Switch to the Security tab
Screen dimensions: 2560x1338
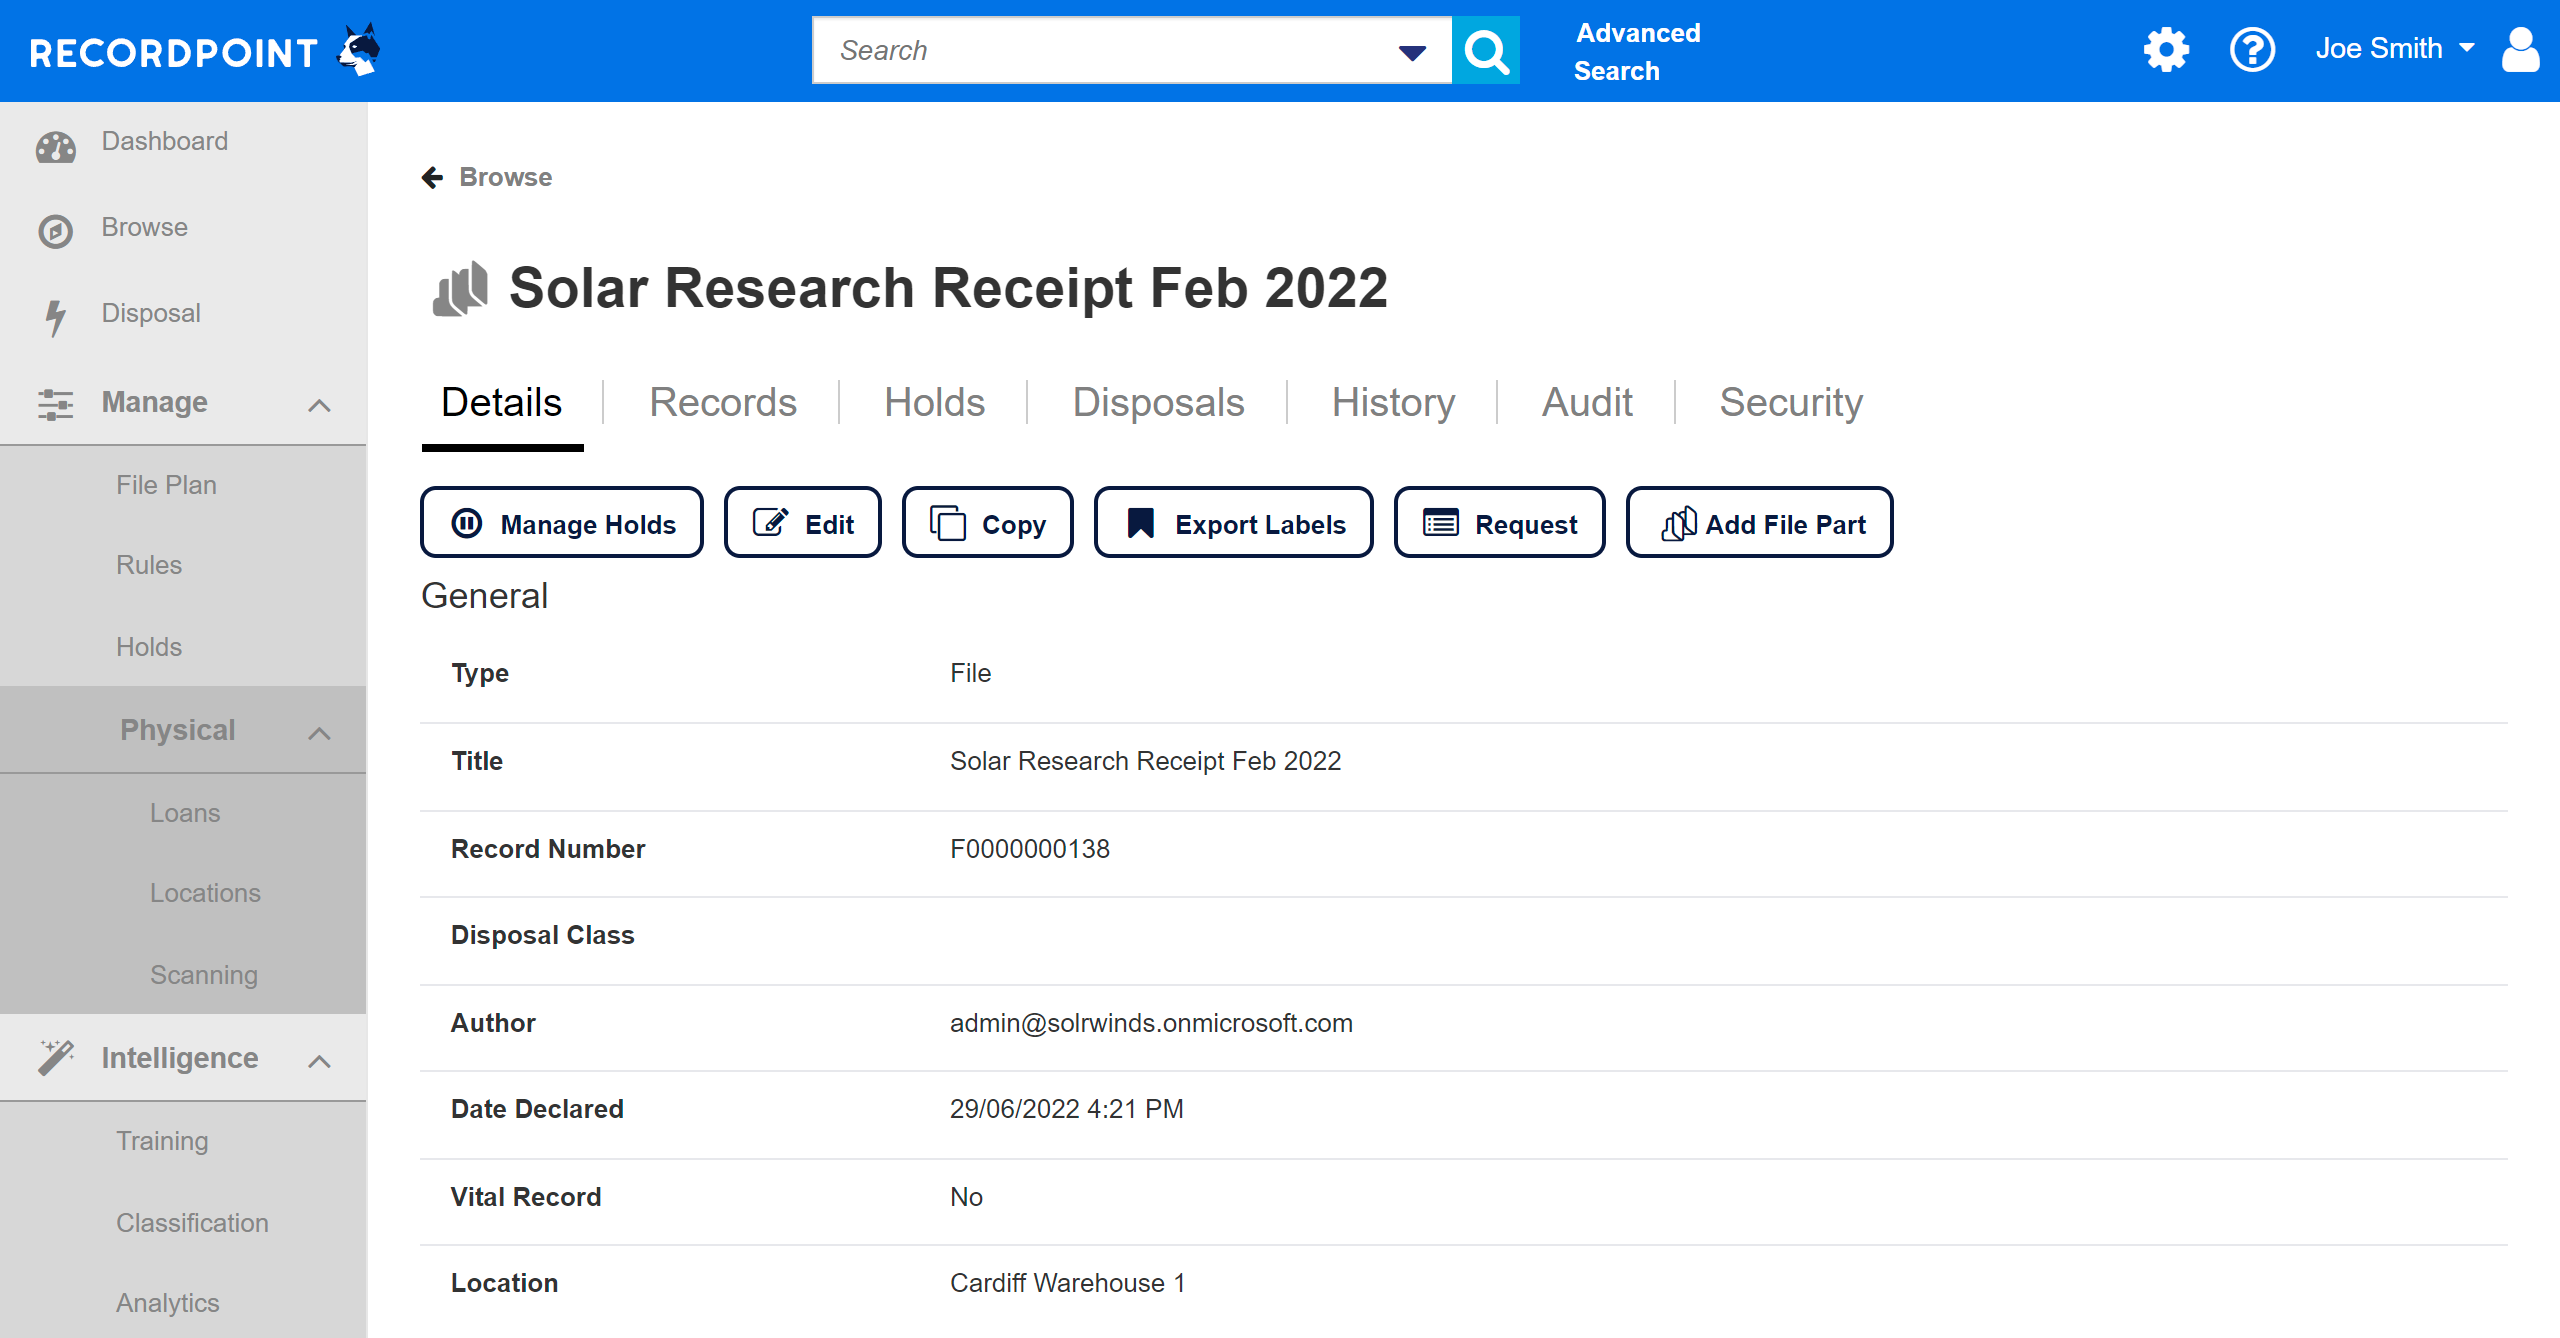(1791, 402)
